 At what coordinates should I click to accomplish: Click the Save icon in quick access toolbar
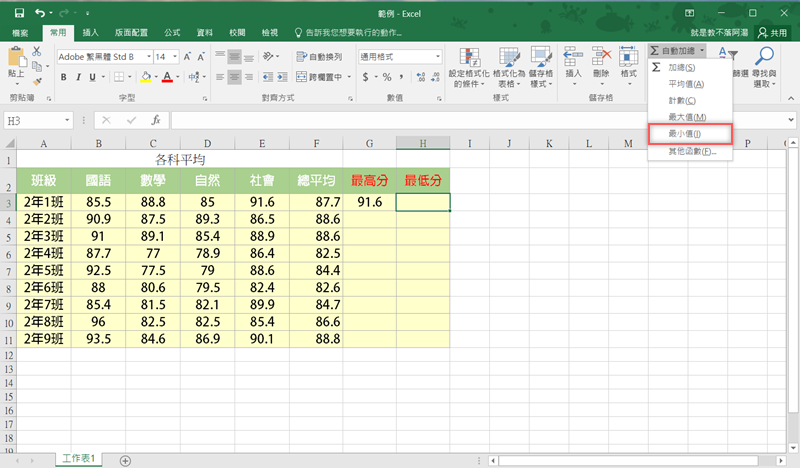[x=19, y=13]
